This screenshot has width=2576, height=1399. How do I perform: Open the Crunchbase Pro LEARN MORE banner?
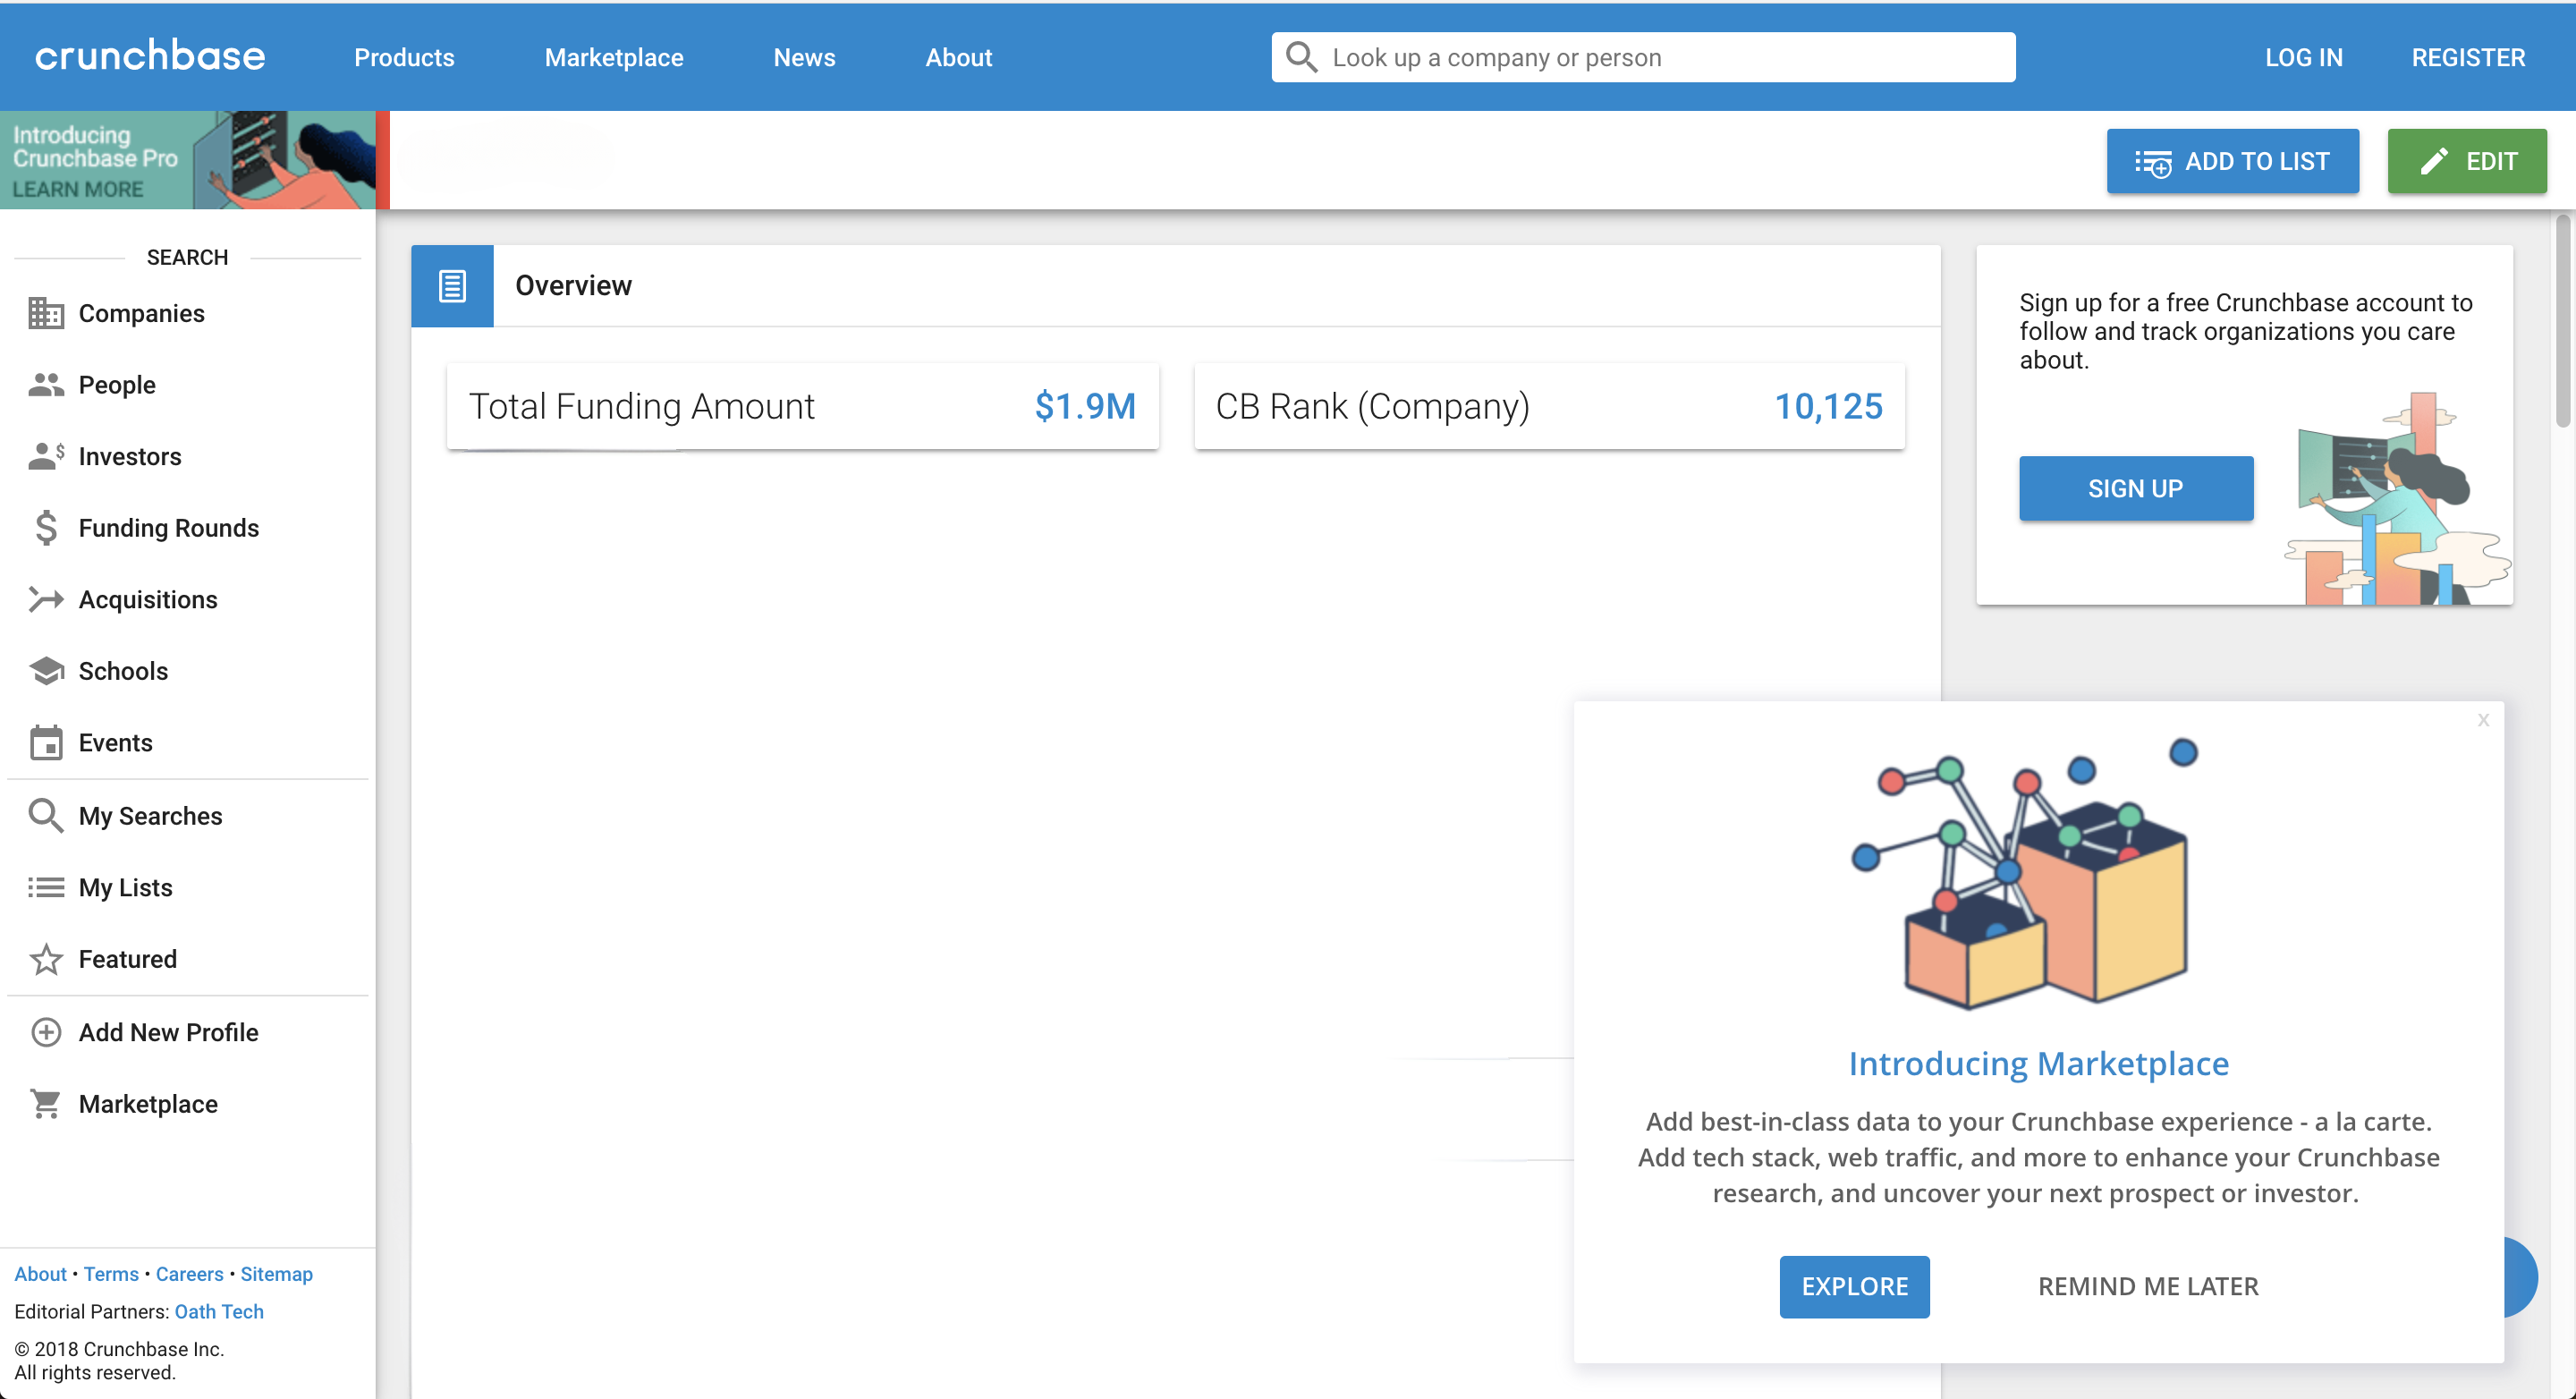point(188,160)
